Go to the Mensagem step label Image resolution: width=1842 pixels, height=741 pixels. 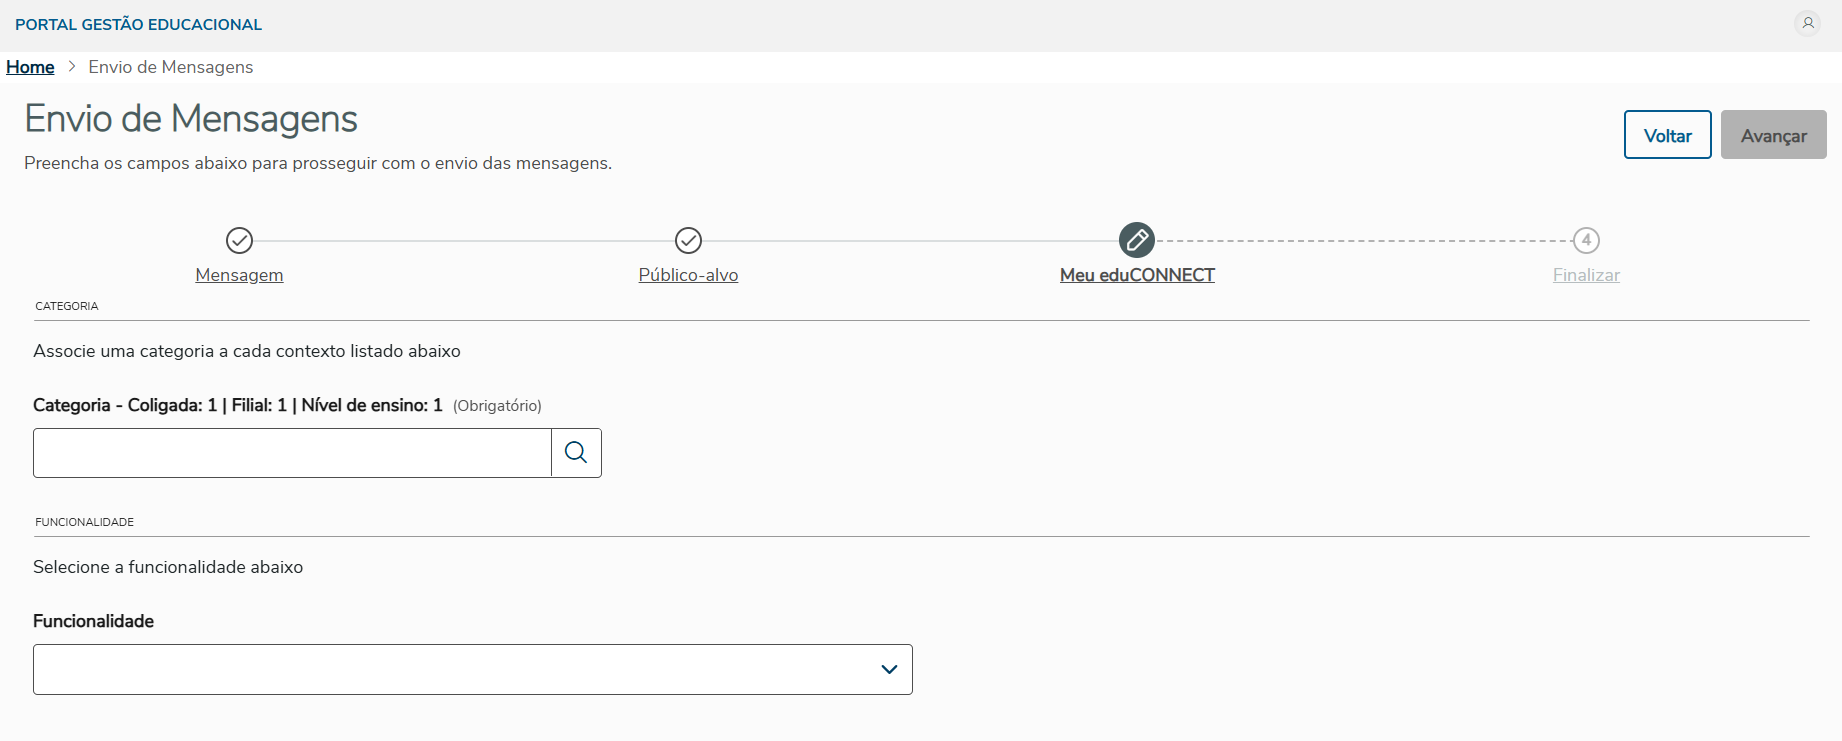pos(239,275)
